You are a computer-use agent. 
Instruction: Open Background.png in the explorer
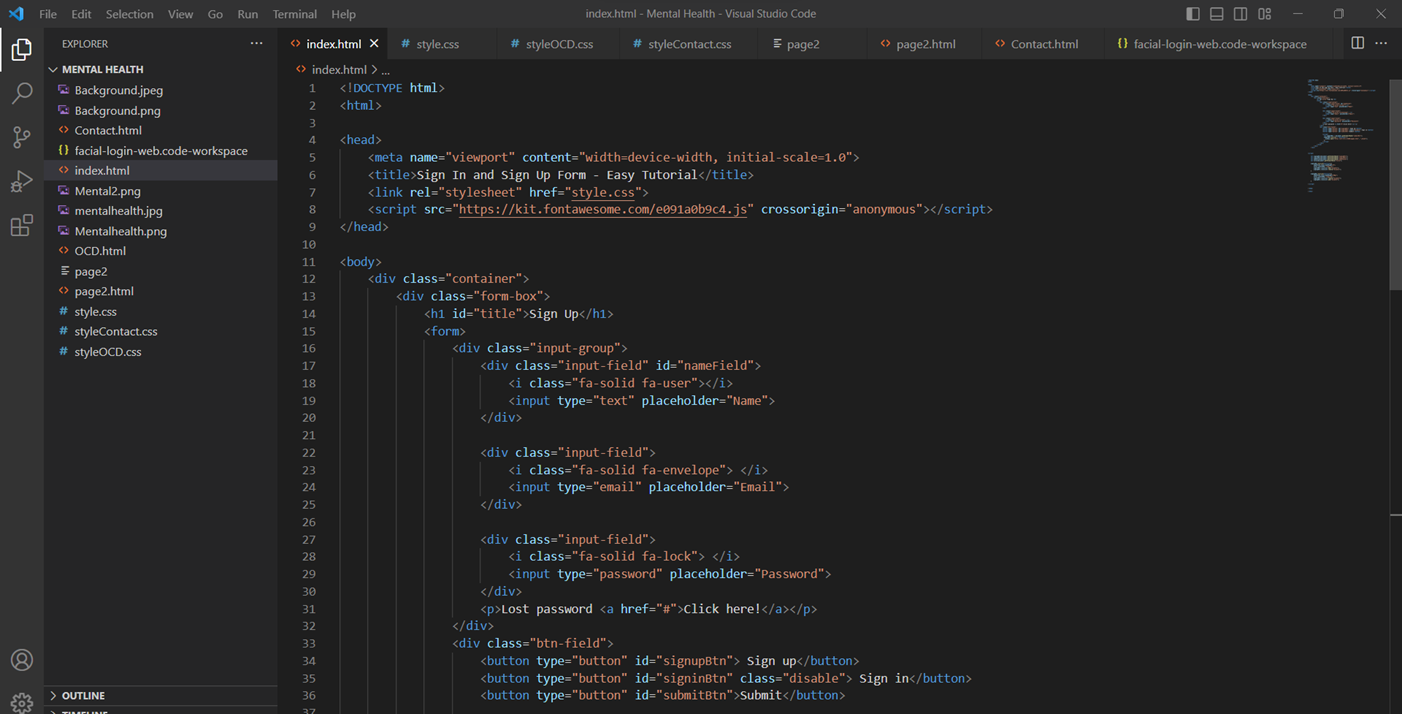click(160, 110)
